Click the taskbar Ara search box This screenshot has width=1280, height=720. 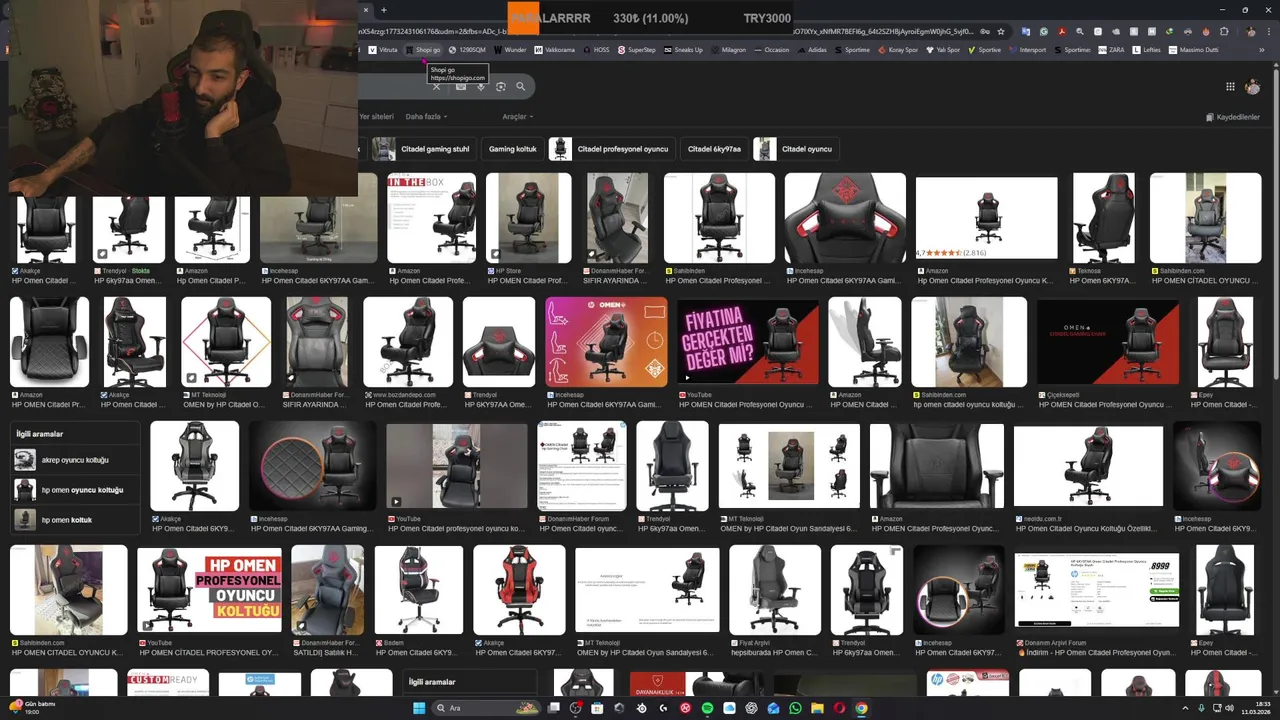tap(486, 708)
